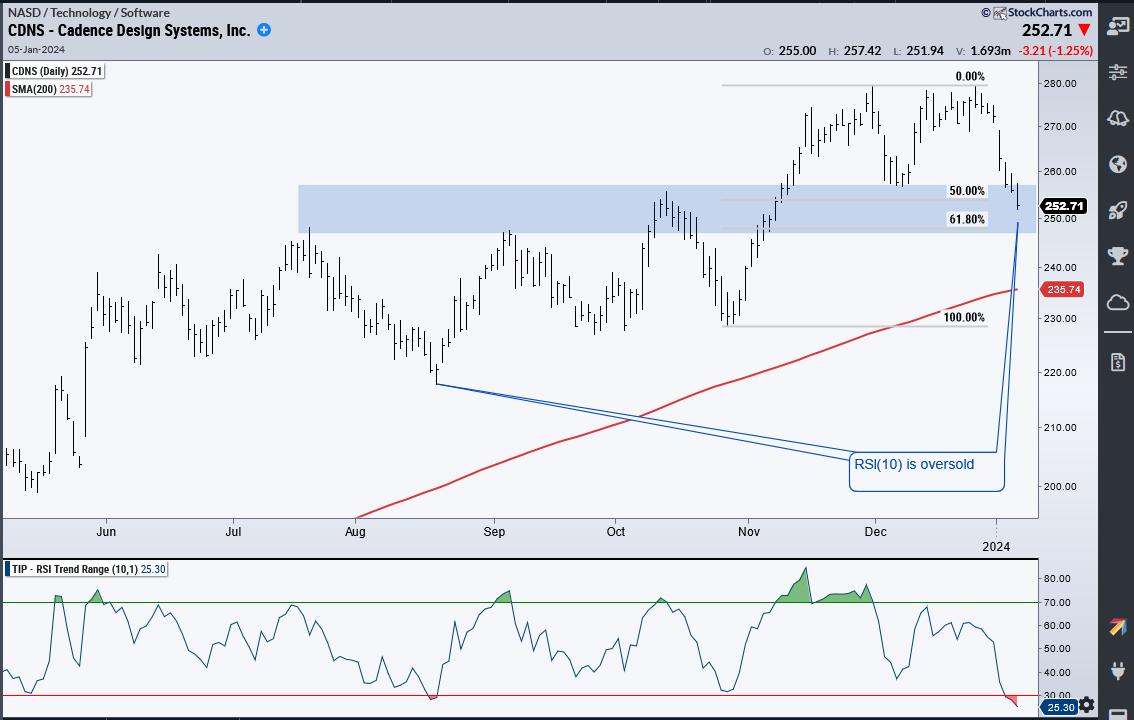Click the cloud icon in right sidebar
Screen dimensions: 1134x720
pyautogui.click(x=1117, y=302)
